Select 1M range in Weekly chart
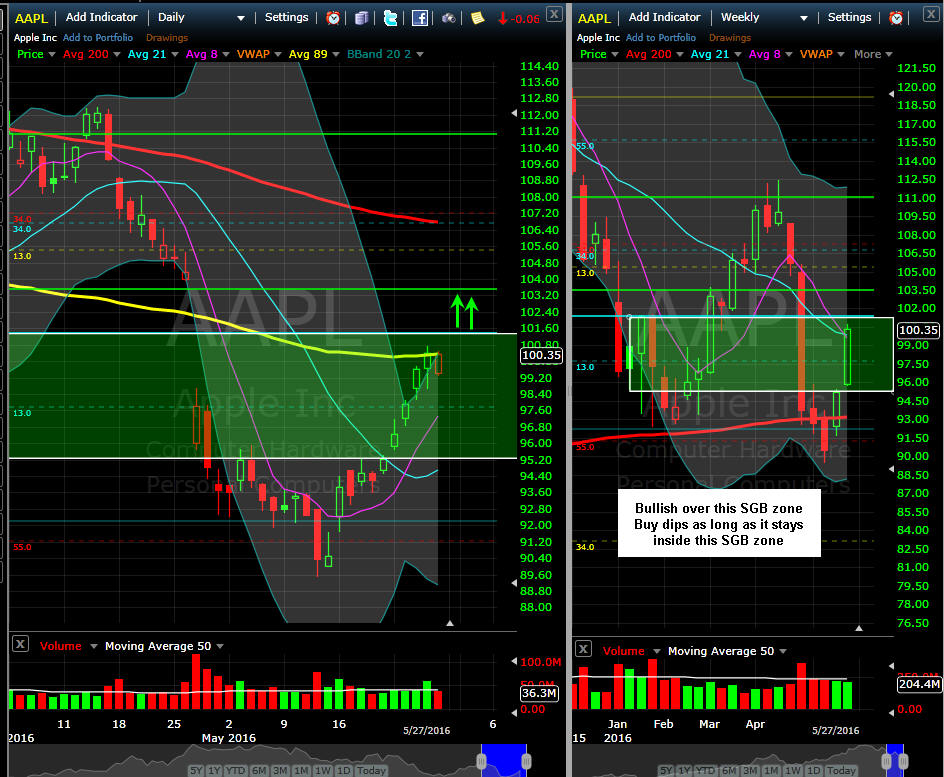 pyautogui.click(x=771, y=770)
